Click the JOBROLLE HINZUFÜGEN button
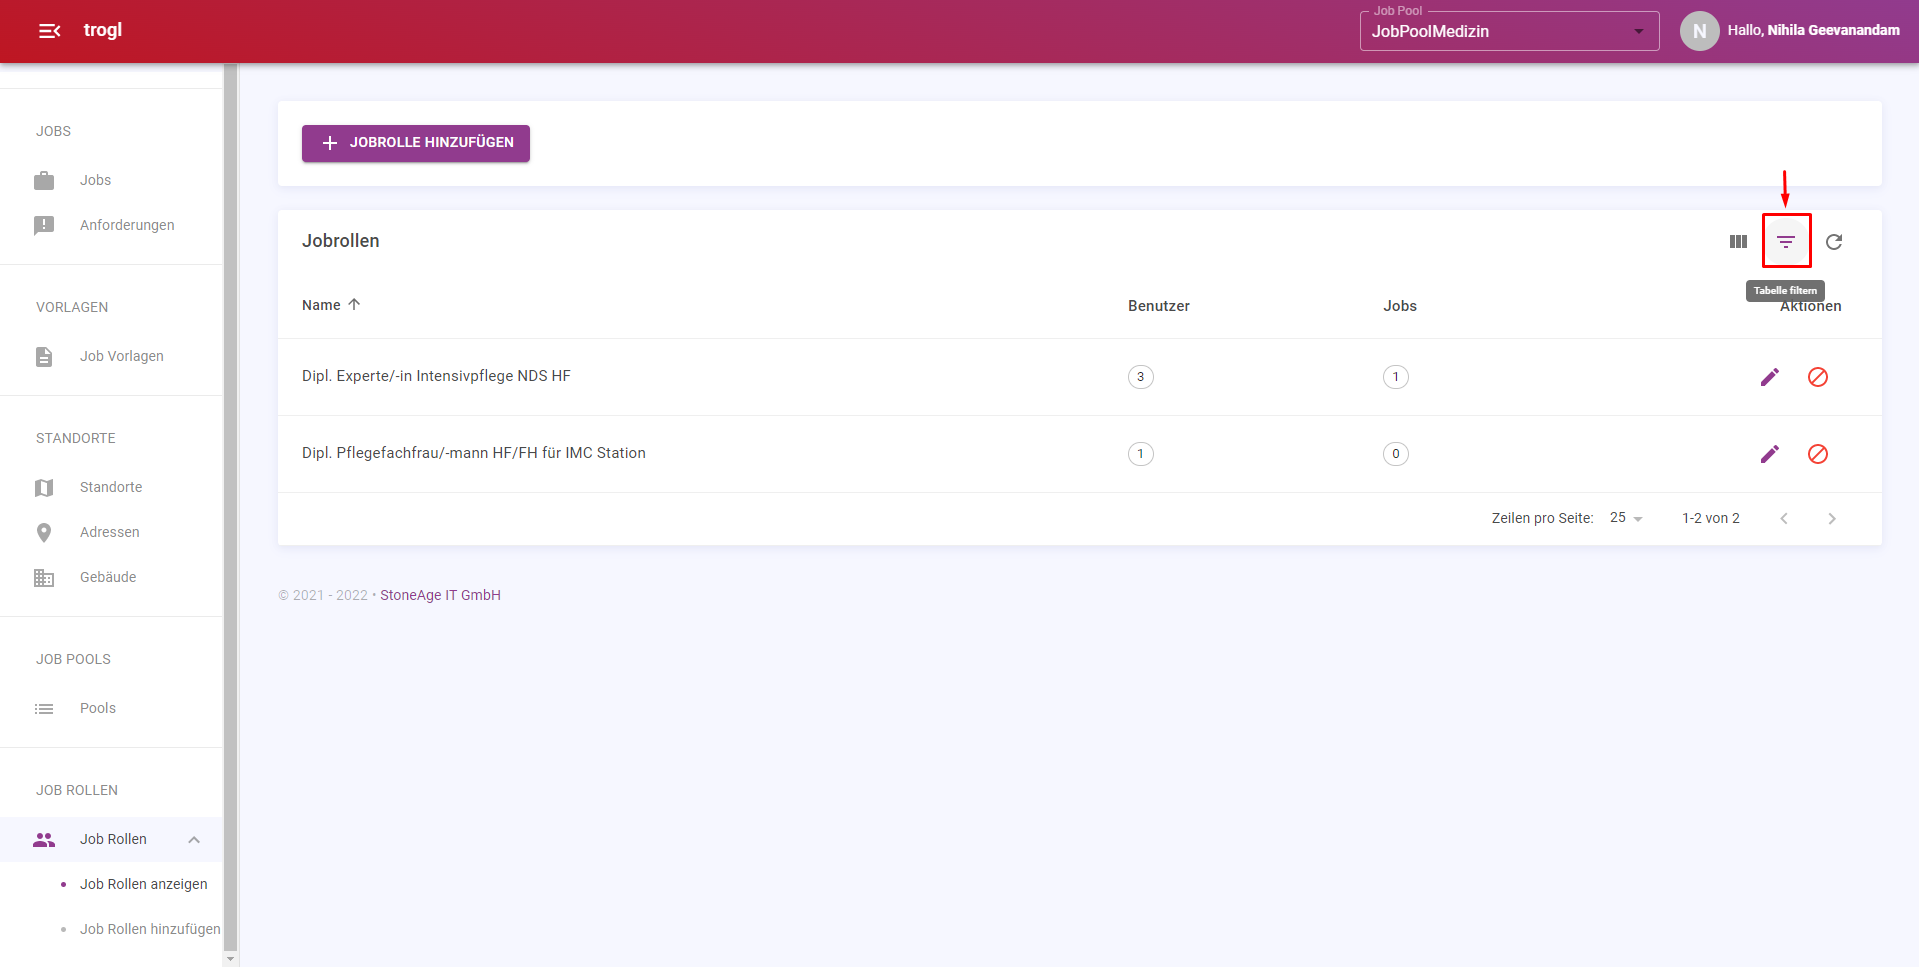1919x967 pixels. tap(416, 143)
